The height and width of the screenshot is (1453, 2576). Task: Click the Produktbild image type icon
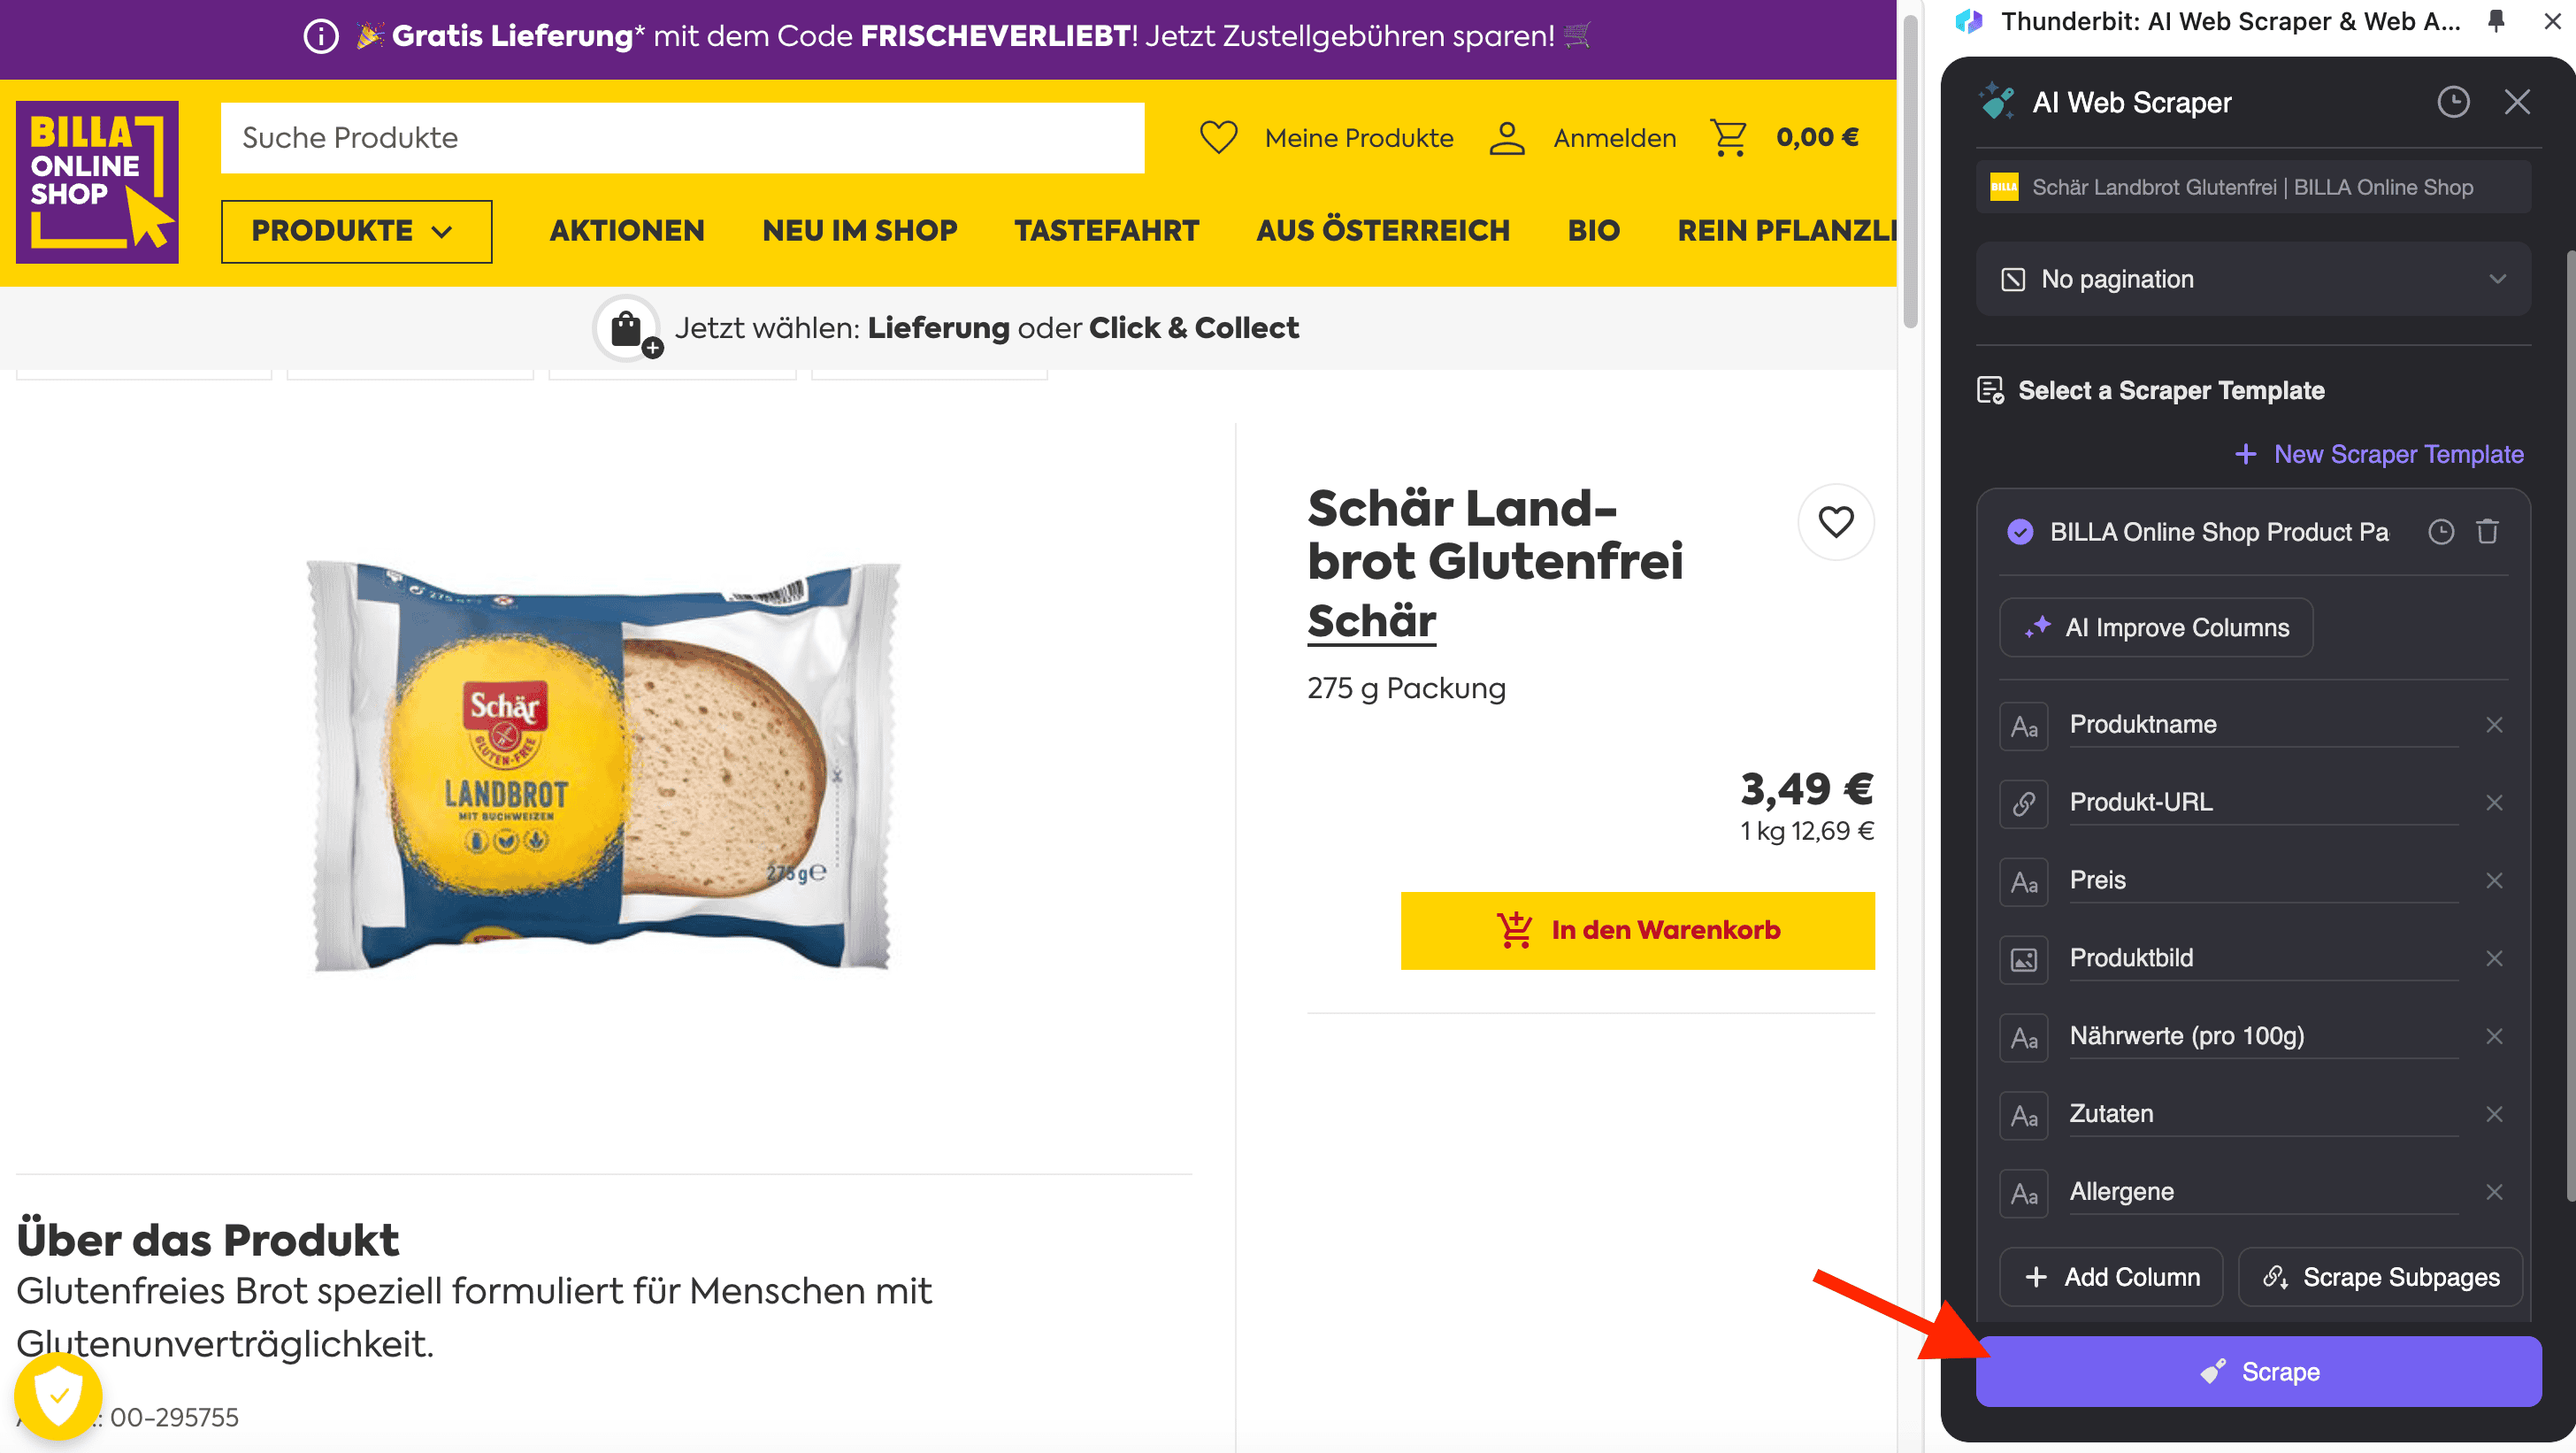2023,959
